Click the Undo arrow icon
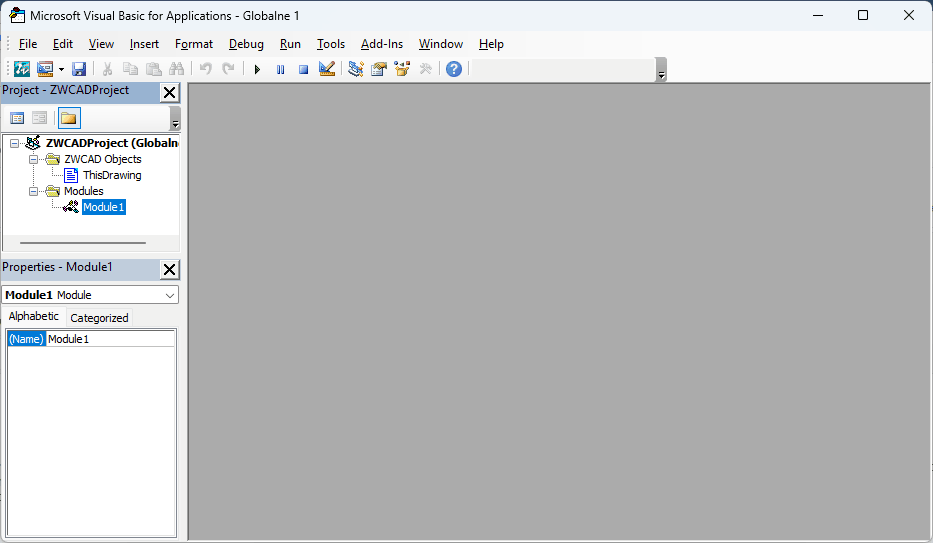This screenshot has width=933, height=543. (x=205, y=69)
